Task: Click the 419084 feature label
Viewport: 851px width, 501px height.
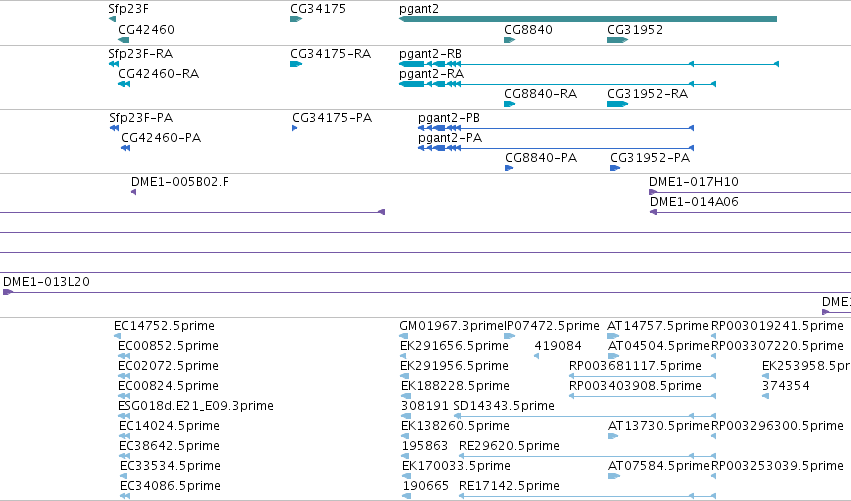Action: (558, 346)
